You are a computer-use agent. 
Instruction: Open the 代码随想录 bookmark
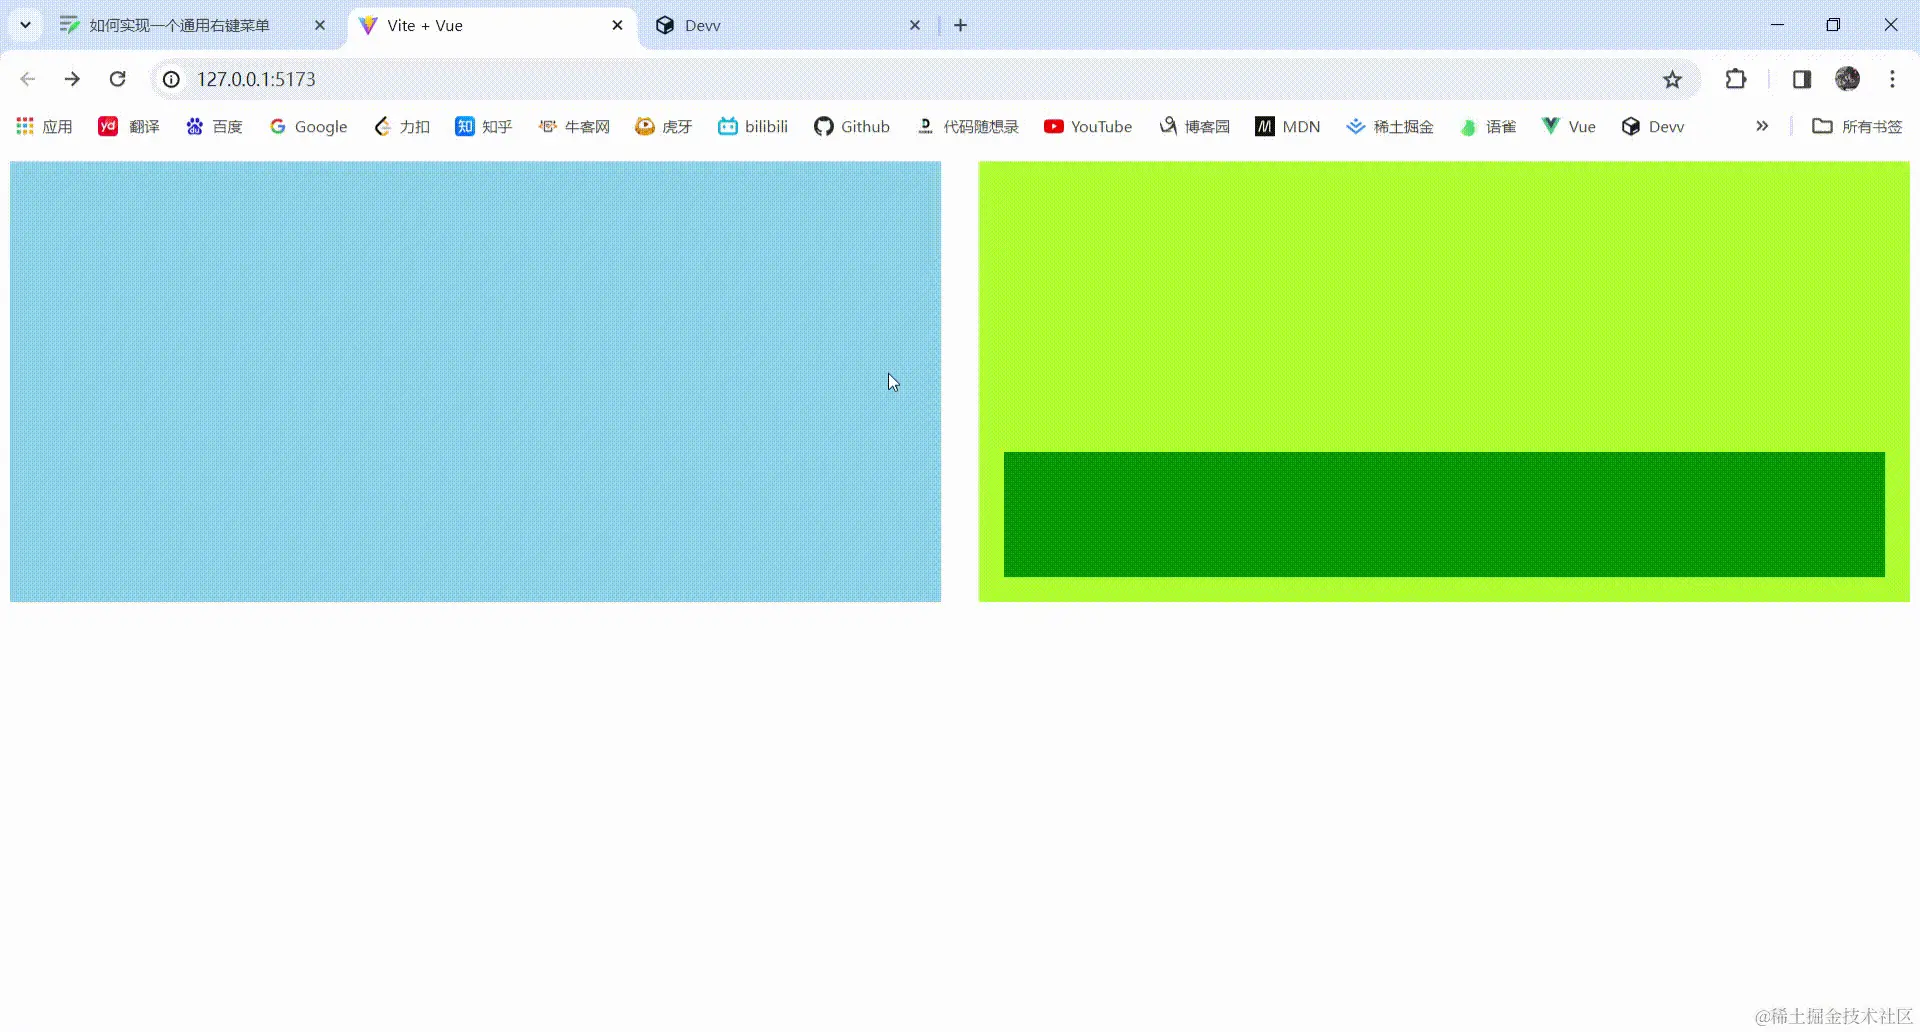tap(968, 127)
